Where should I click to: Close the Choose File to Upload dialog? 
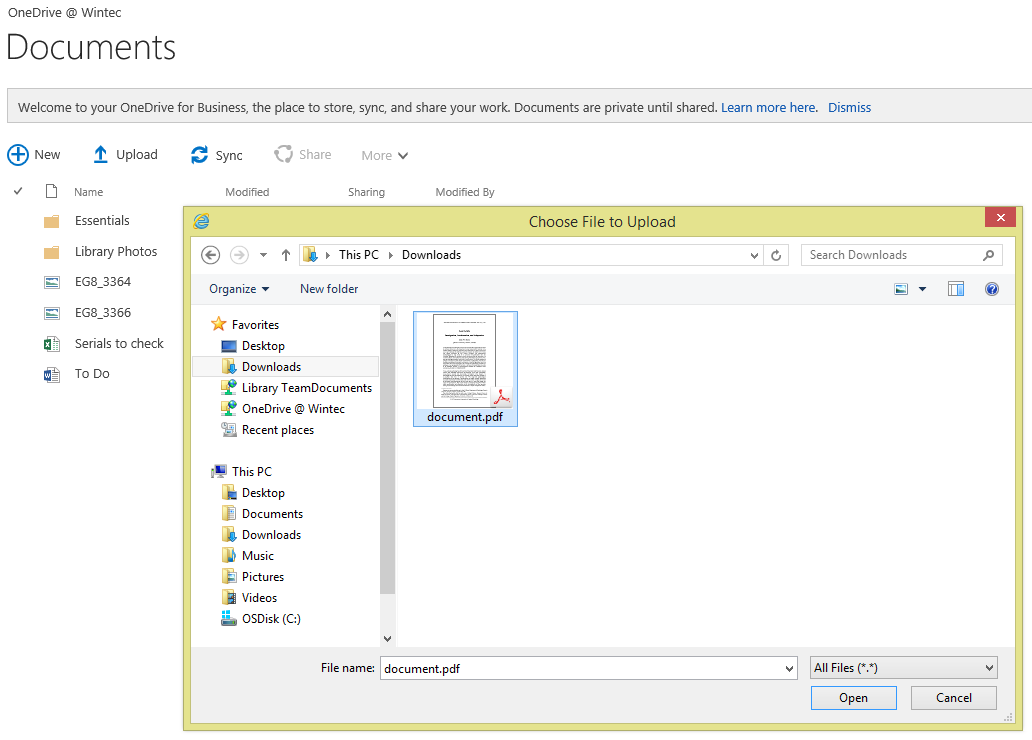[x=1000, y=217]
